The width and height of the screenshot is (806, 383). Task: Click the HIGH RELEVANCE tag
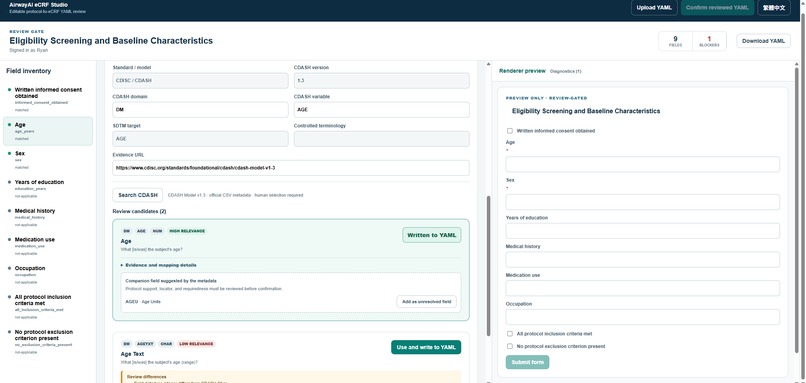(x=187, y=231)
